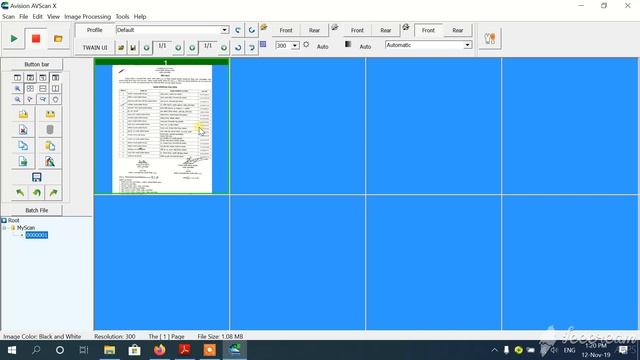Click the paste clipboard icon in Button bar

point(50,146)
